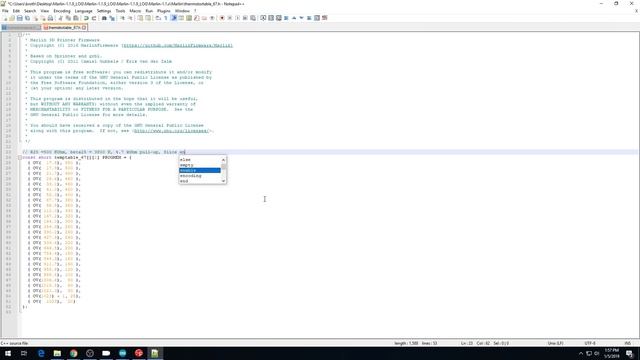Toggle Folder as Workspace panel

[x=204, y=18]
